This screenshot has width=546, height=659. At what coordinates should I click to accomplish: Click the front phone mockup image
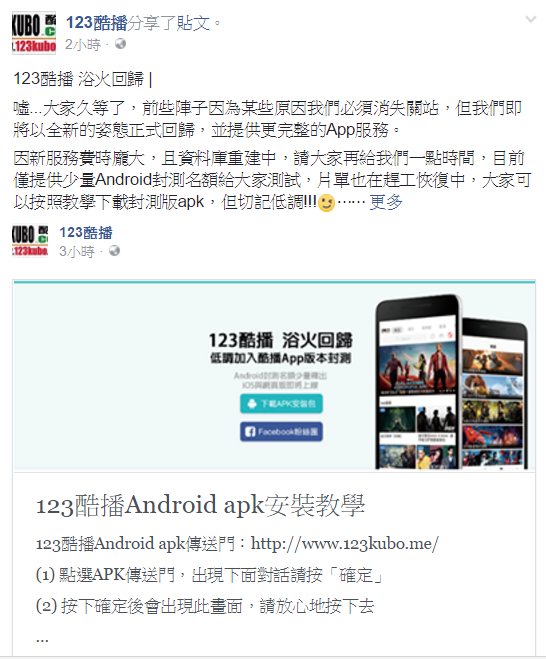pos(417,382)
